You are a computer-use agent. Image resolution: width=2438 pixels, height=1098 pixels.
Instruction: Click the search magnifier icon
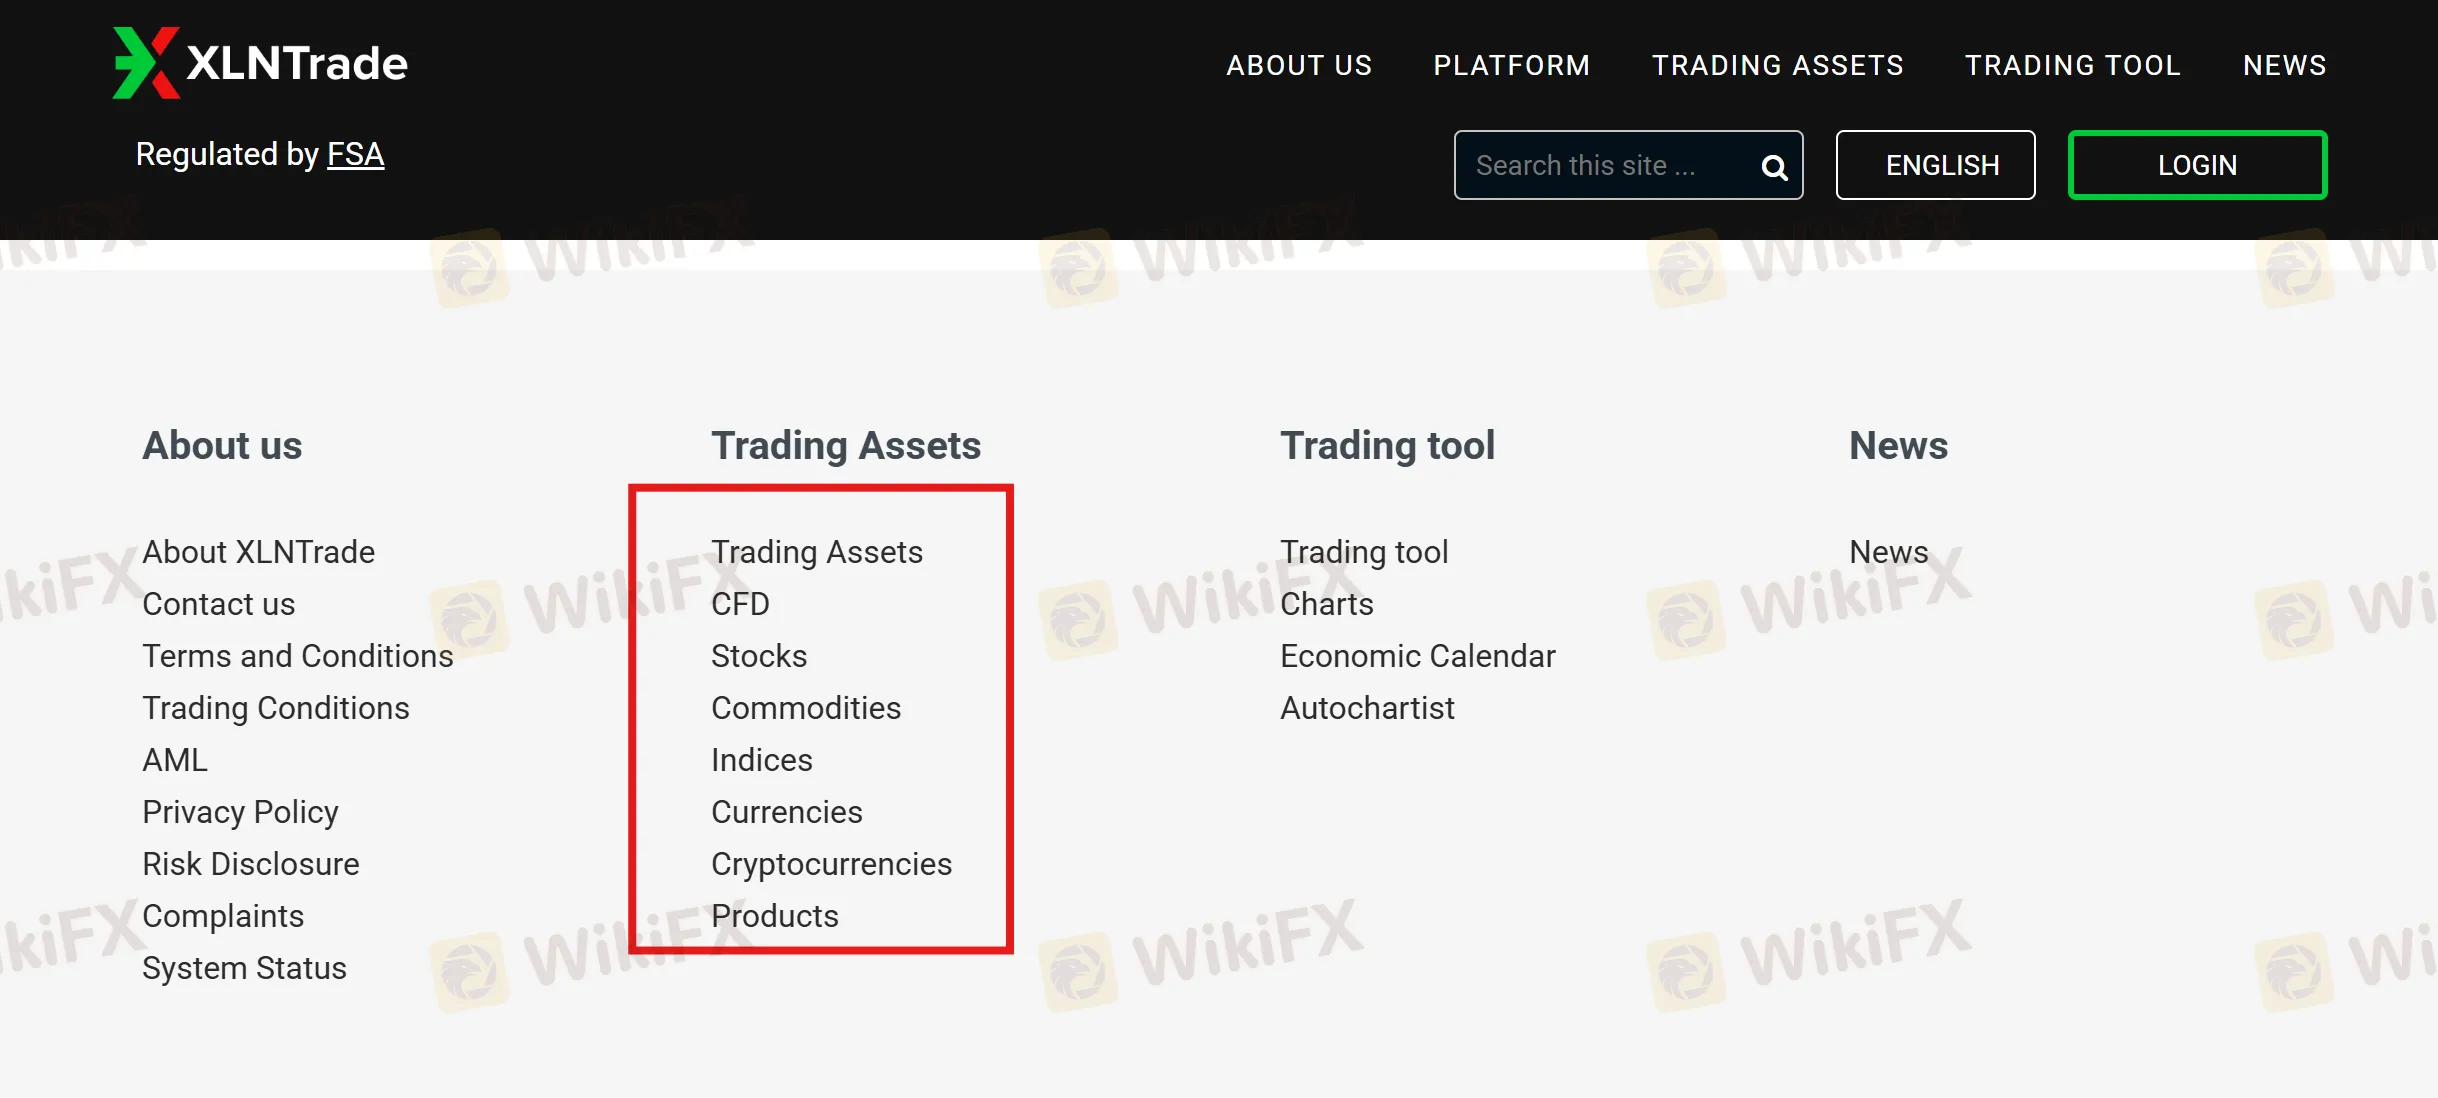[1774, 167]
